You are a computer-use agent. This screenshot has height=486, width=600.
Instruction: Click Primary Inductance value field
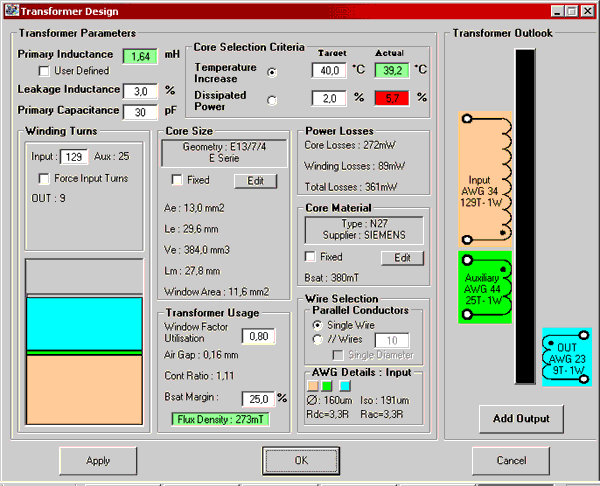140,57
